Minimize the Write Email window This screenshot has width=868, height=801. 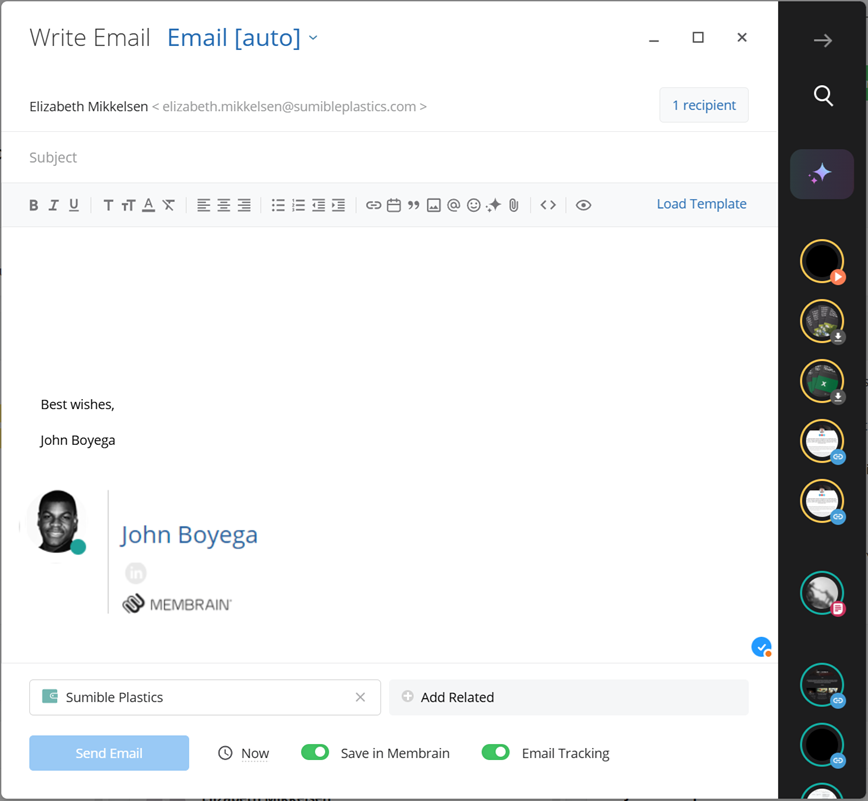(x=654, y=39)
